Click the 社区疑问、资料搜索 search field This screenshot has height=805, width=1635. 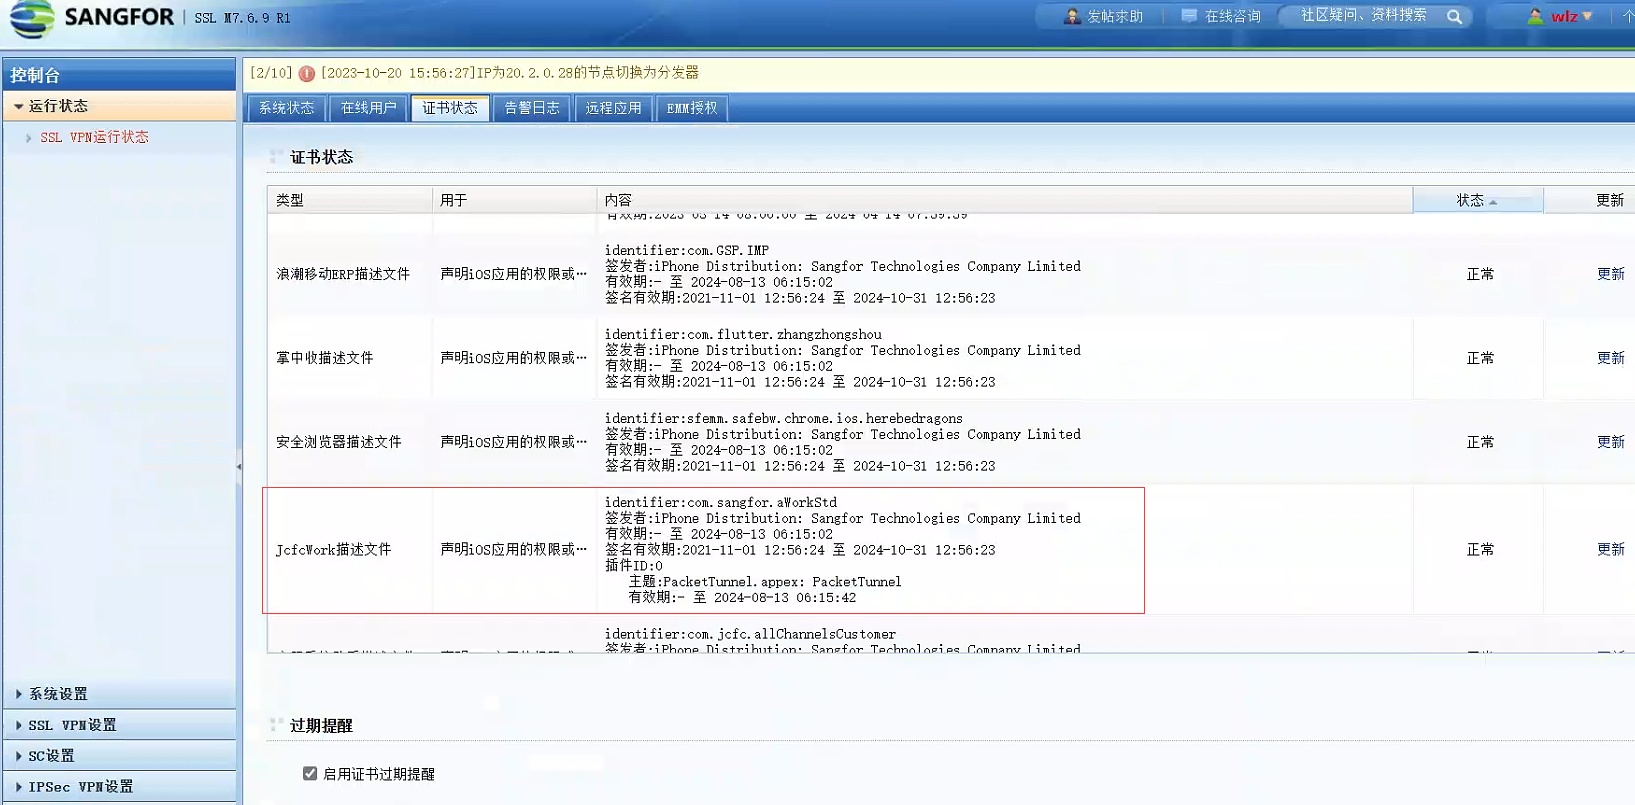point(1364,16)
